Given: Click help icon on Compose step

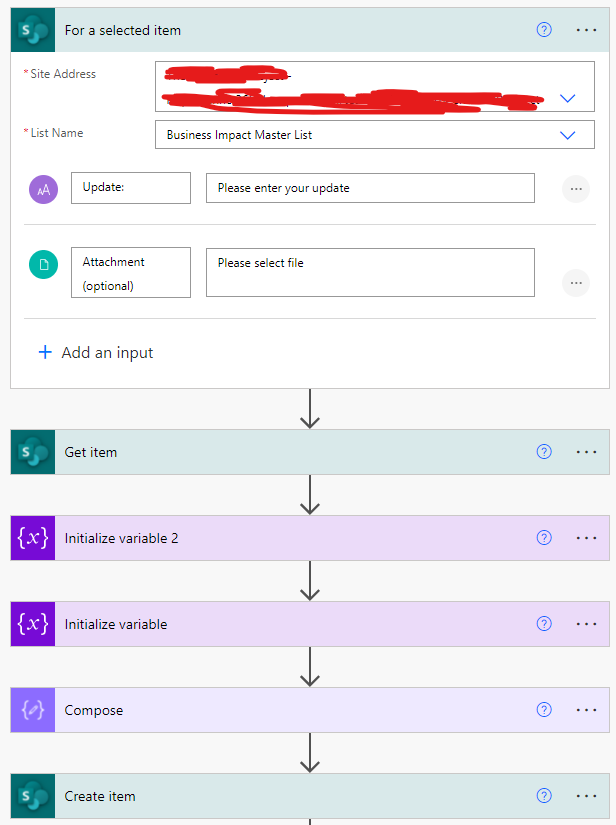Looking at the screenshot, I should 544,710.
